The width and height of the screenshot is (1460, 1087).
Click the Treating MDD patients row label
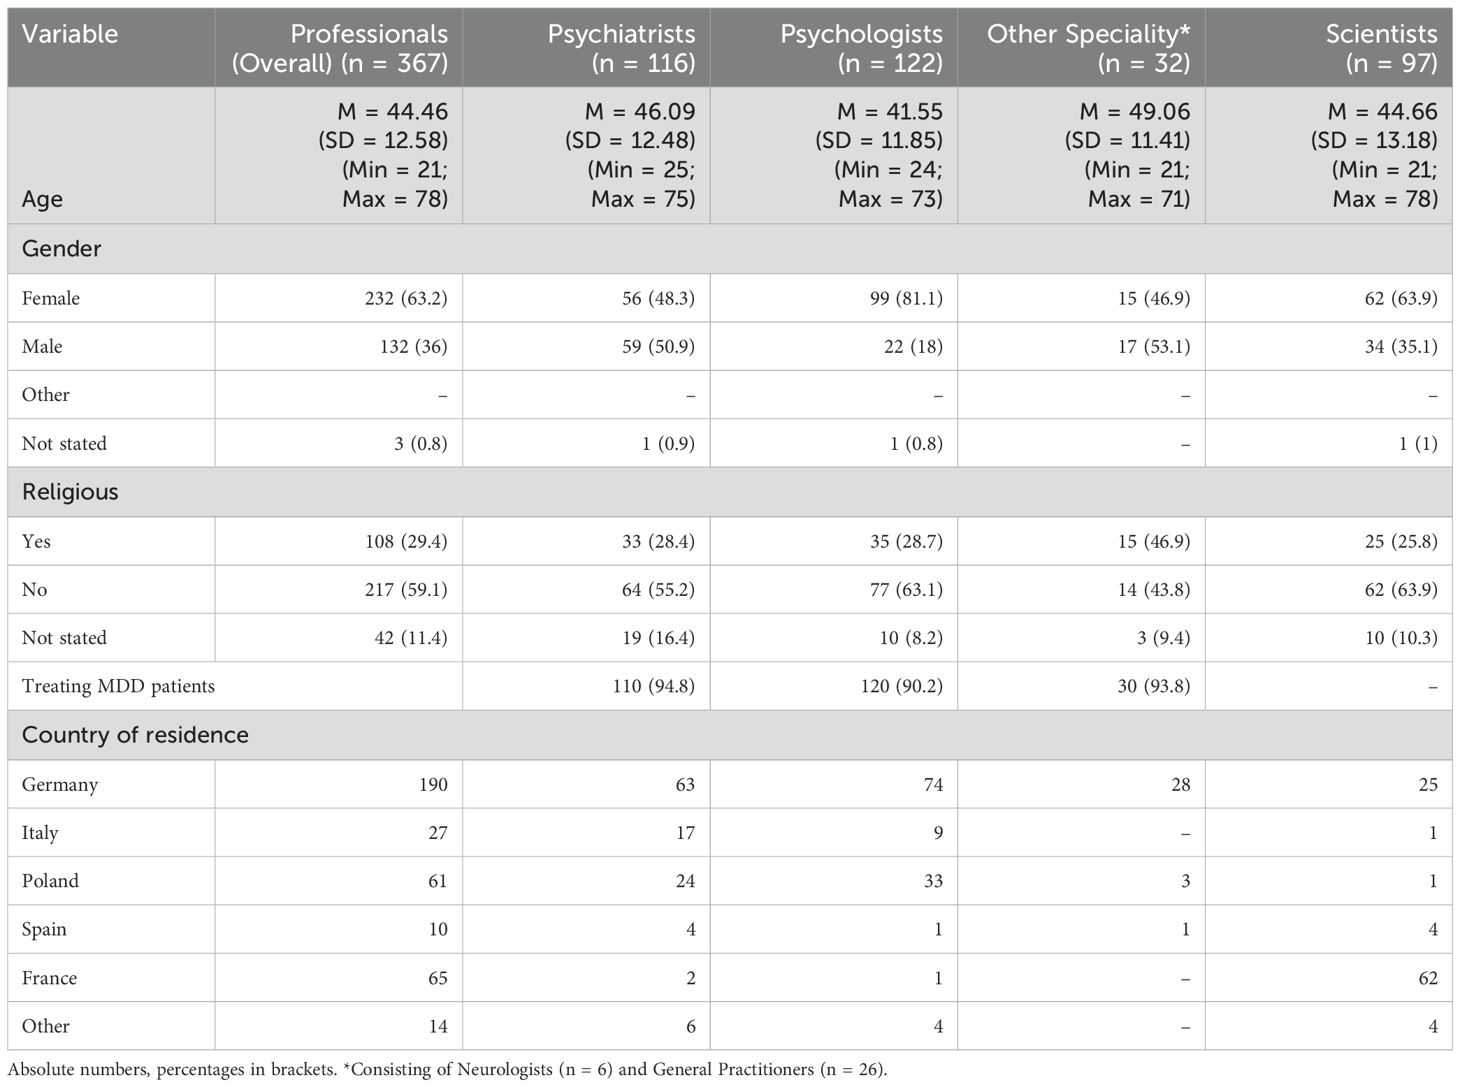[118, 686]
